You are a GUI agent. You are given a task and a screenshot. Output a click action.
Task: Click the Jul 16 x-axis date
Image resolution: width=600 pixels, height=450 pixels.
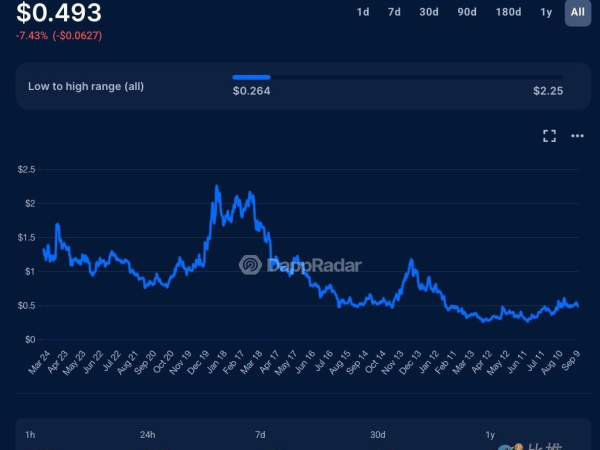click(324, 362)
